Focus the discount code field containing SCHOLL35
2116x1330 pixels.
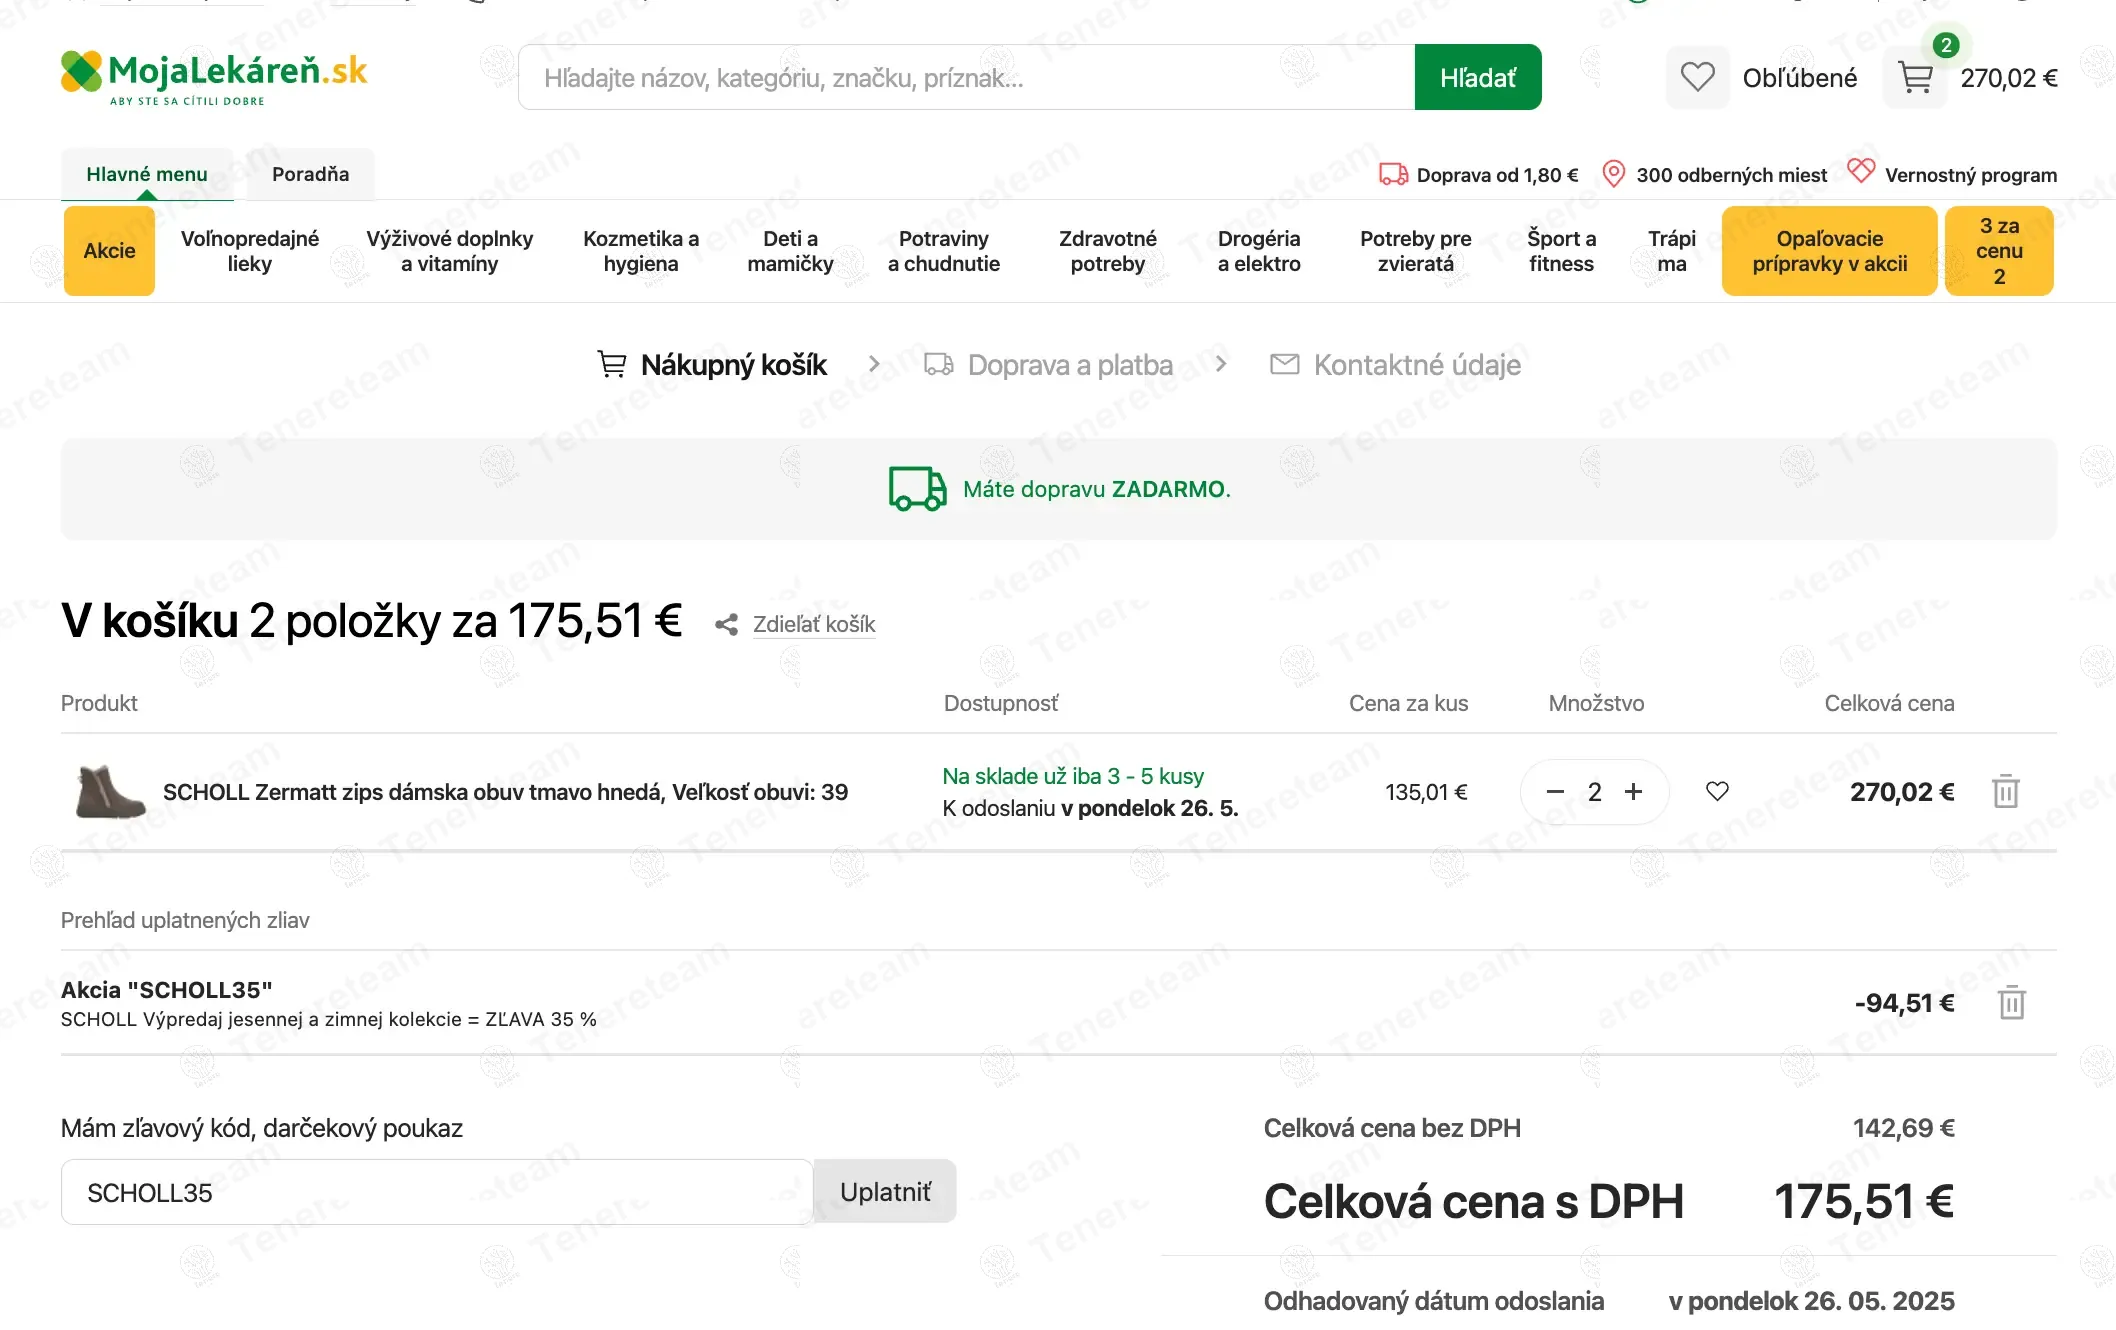tap(437, 1192)
